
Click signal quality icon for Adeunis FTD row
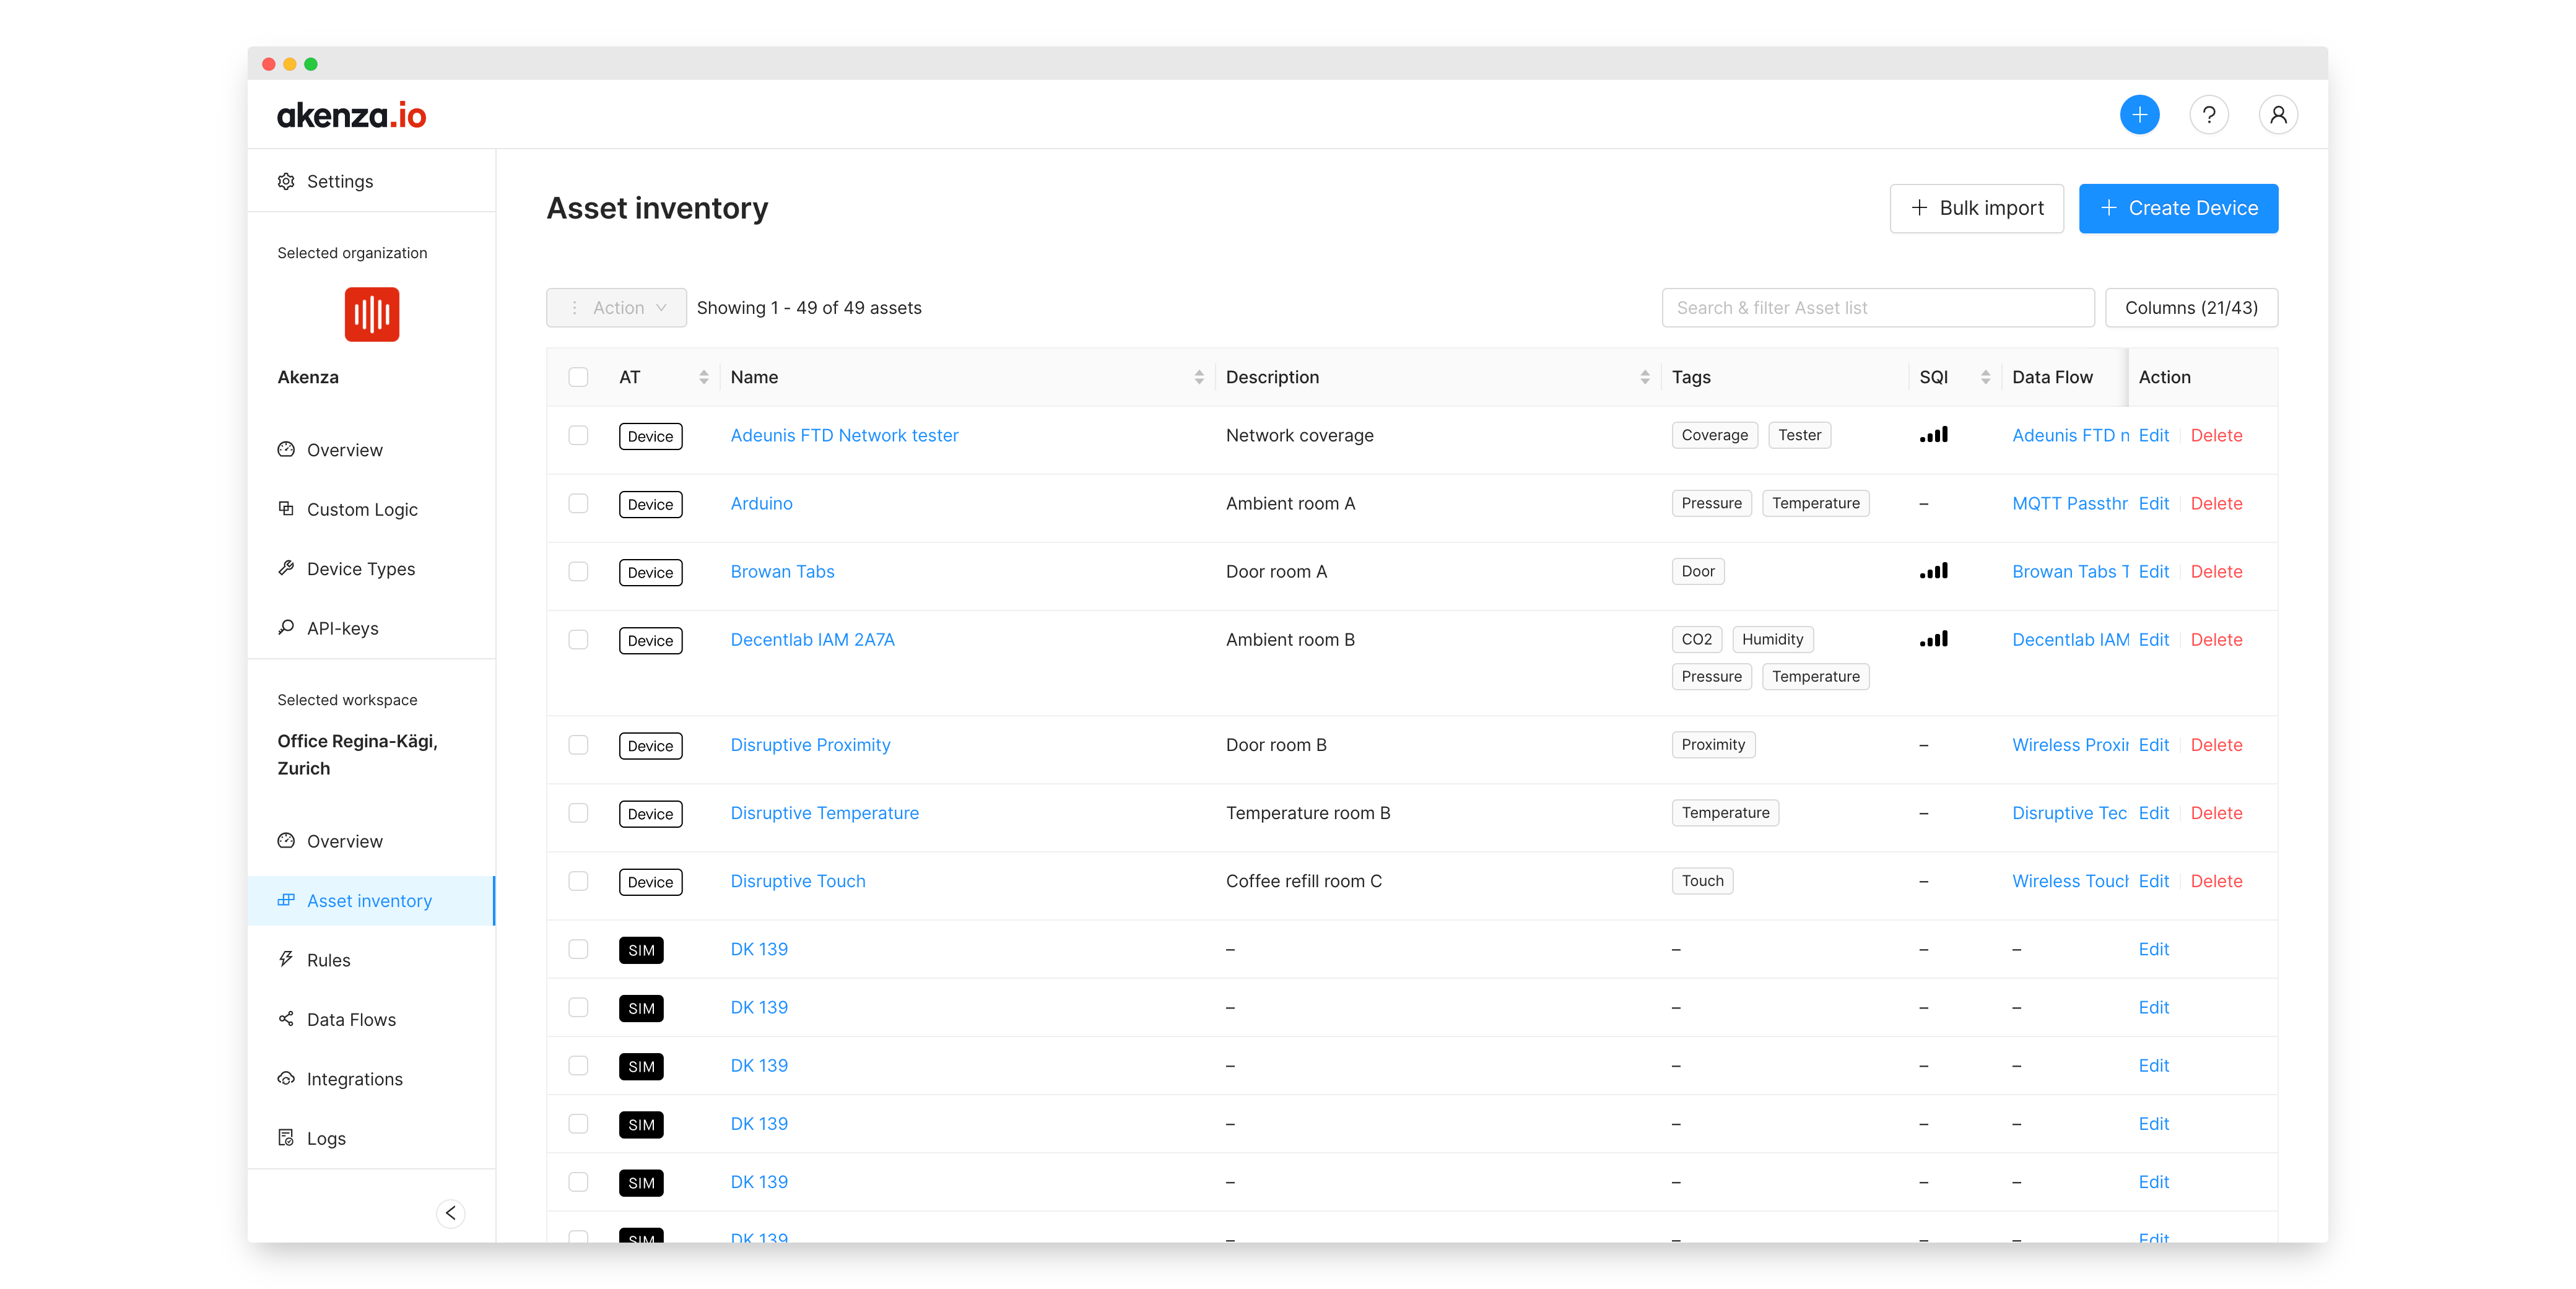tap(1933, 435)
